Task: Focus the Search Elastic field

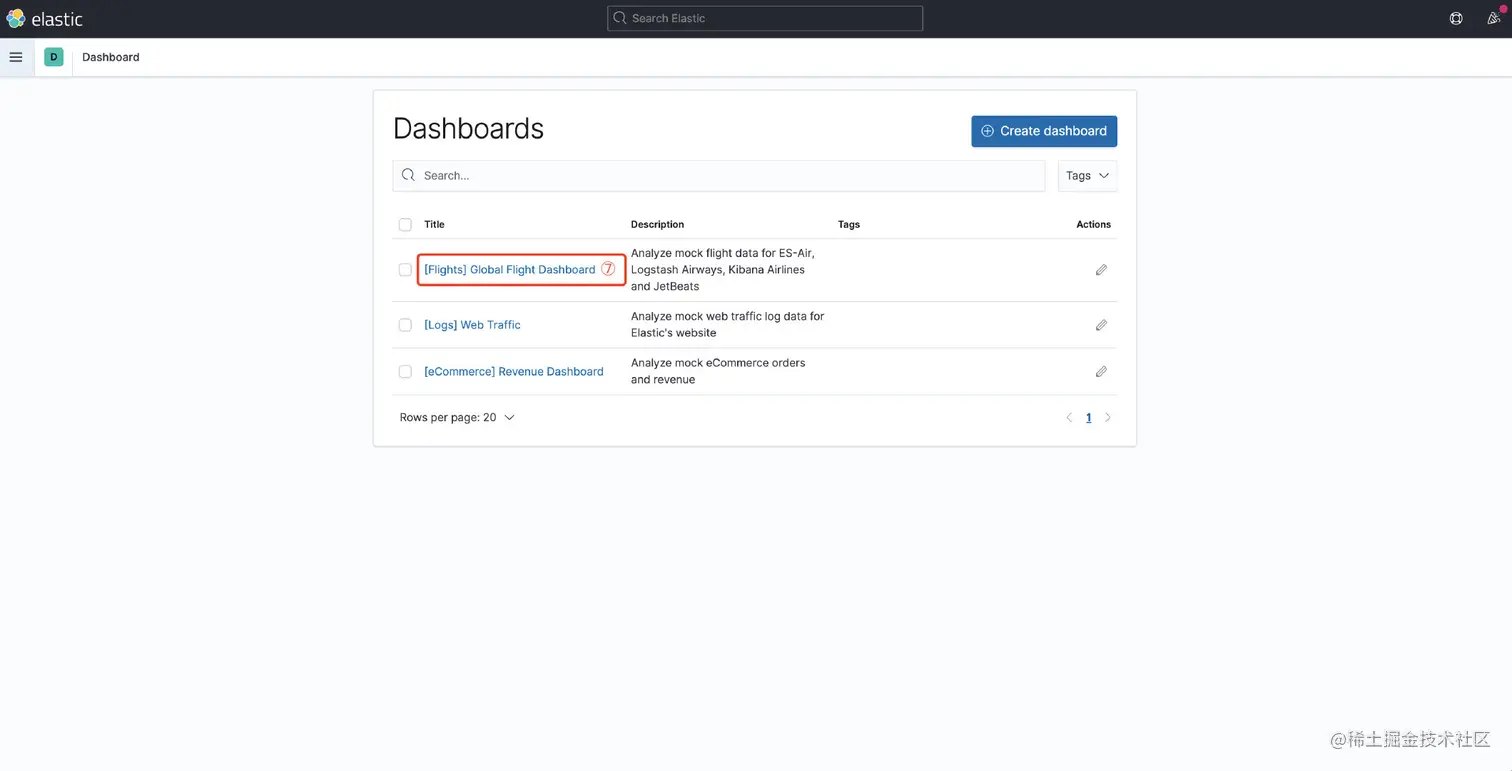Action: click(x=765, y=18)
